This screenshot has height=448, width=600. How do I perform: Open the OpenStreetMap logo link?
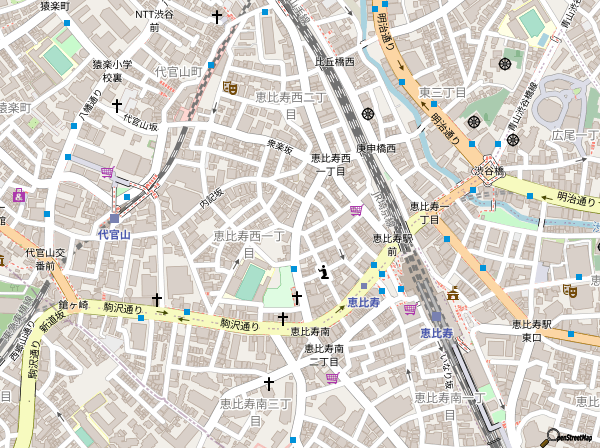pyautogui.click(x=568, y=438)
